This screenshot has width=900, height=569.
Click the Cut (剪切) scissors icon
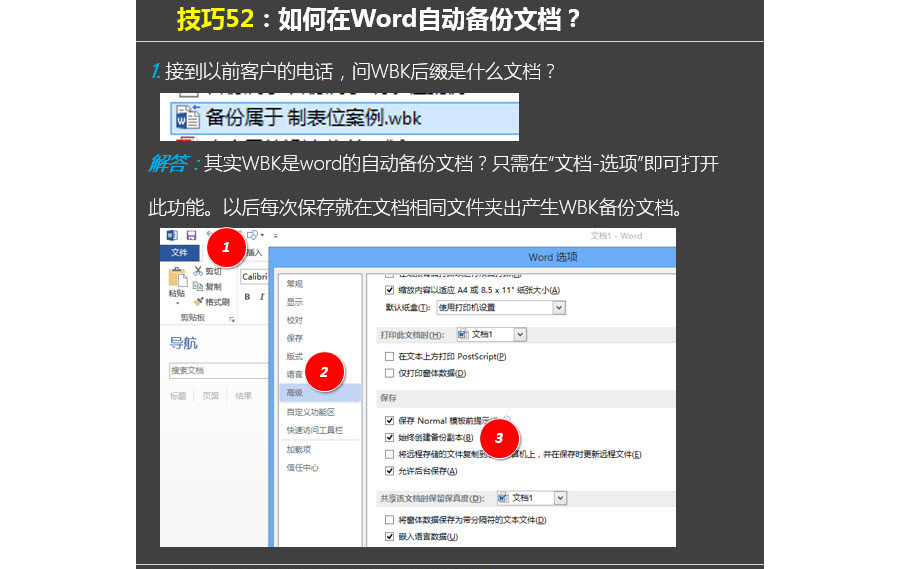(198, 270)
